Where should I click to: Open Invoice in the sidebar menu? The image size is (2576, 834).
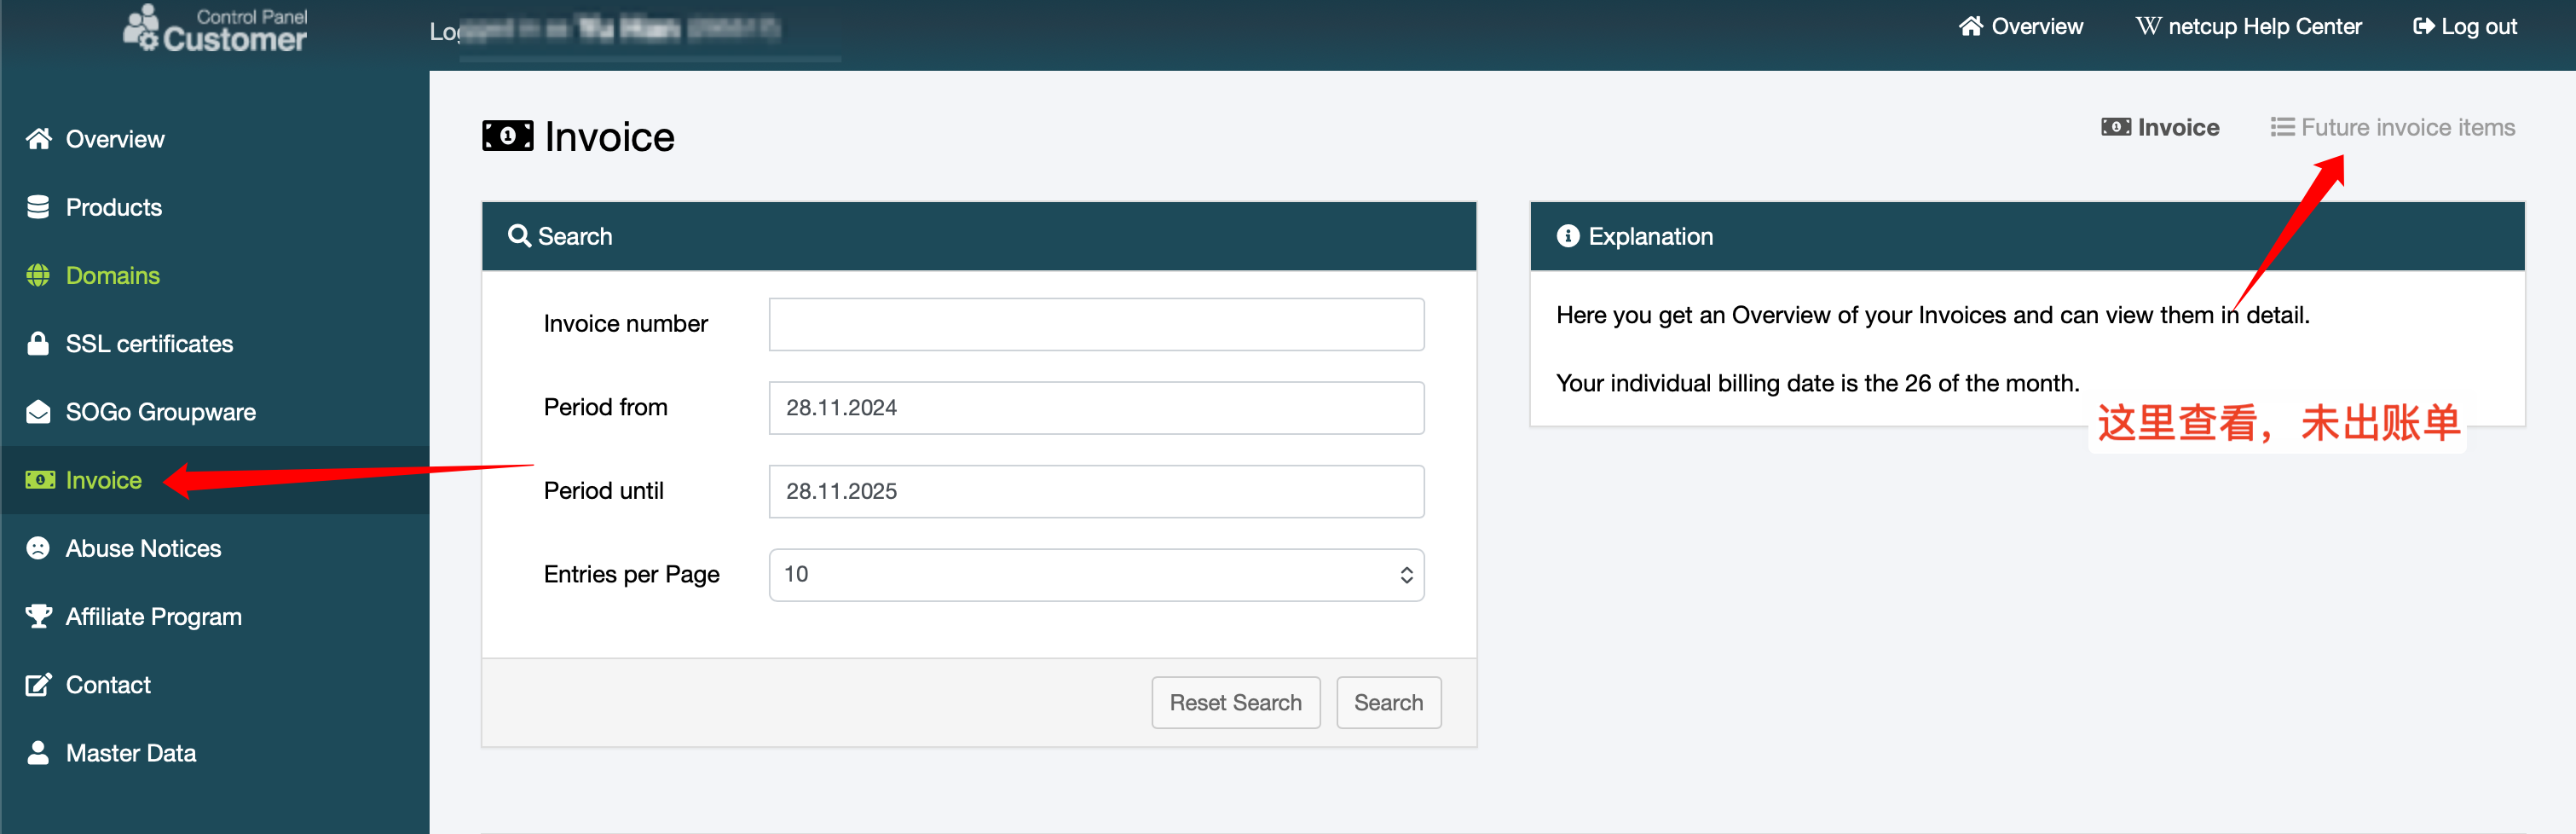point(103,480)
